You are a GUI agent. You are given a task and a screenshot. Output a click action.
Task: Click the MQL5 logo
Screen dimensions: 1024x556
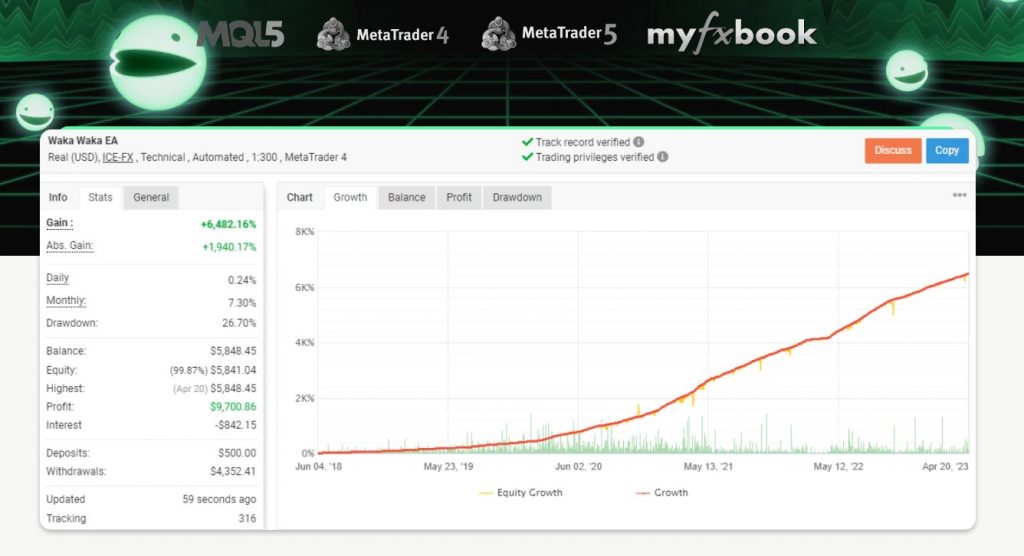point(241,34)
